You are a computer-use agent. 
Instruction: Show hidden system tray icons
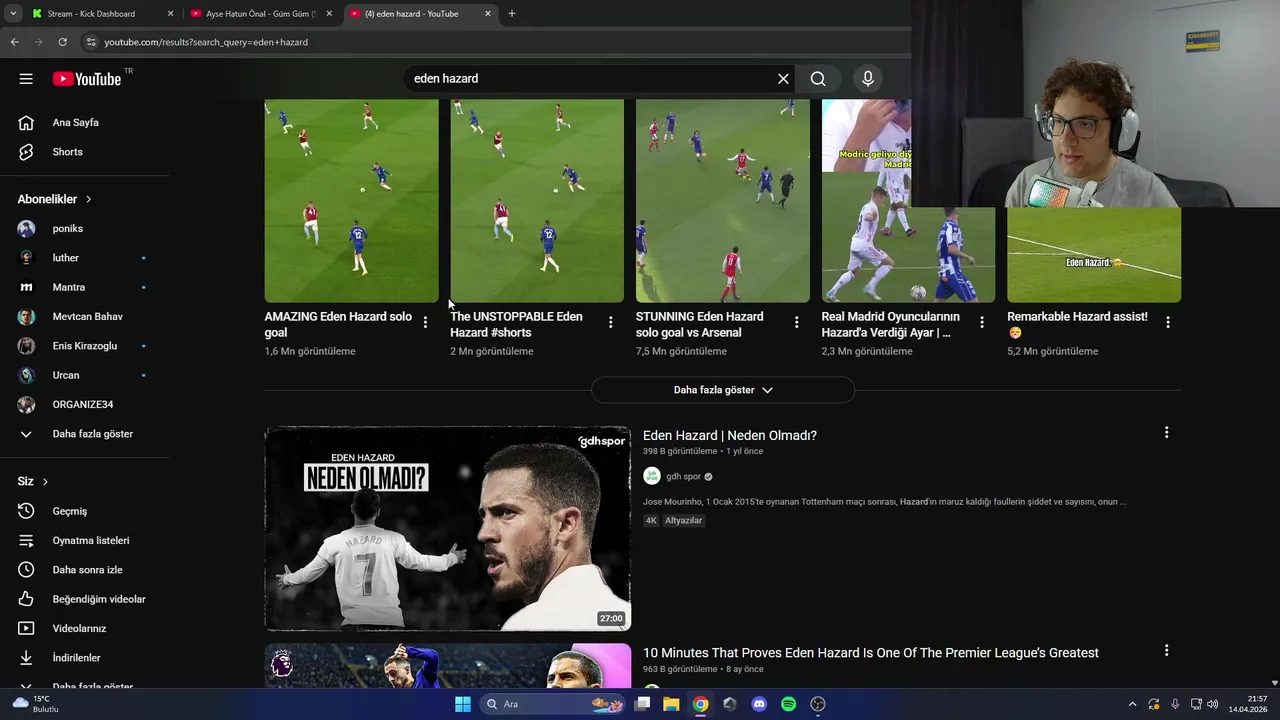[x=1132, y=704]
